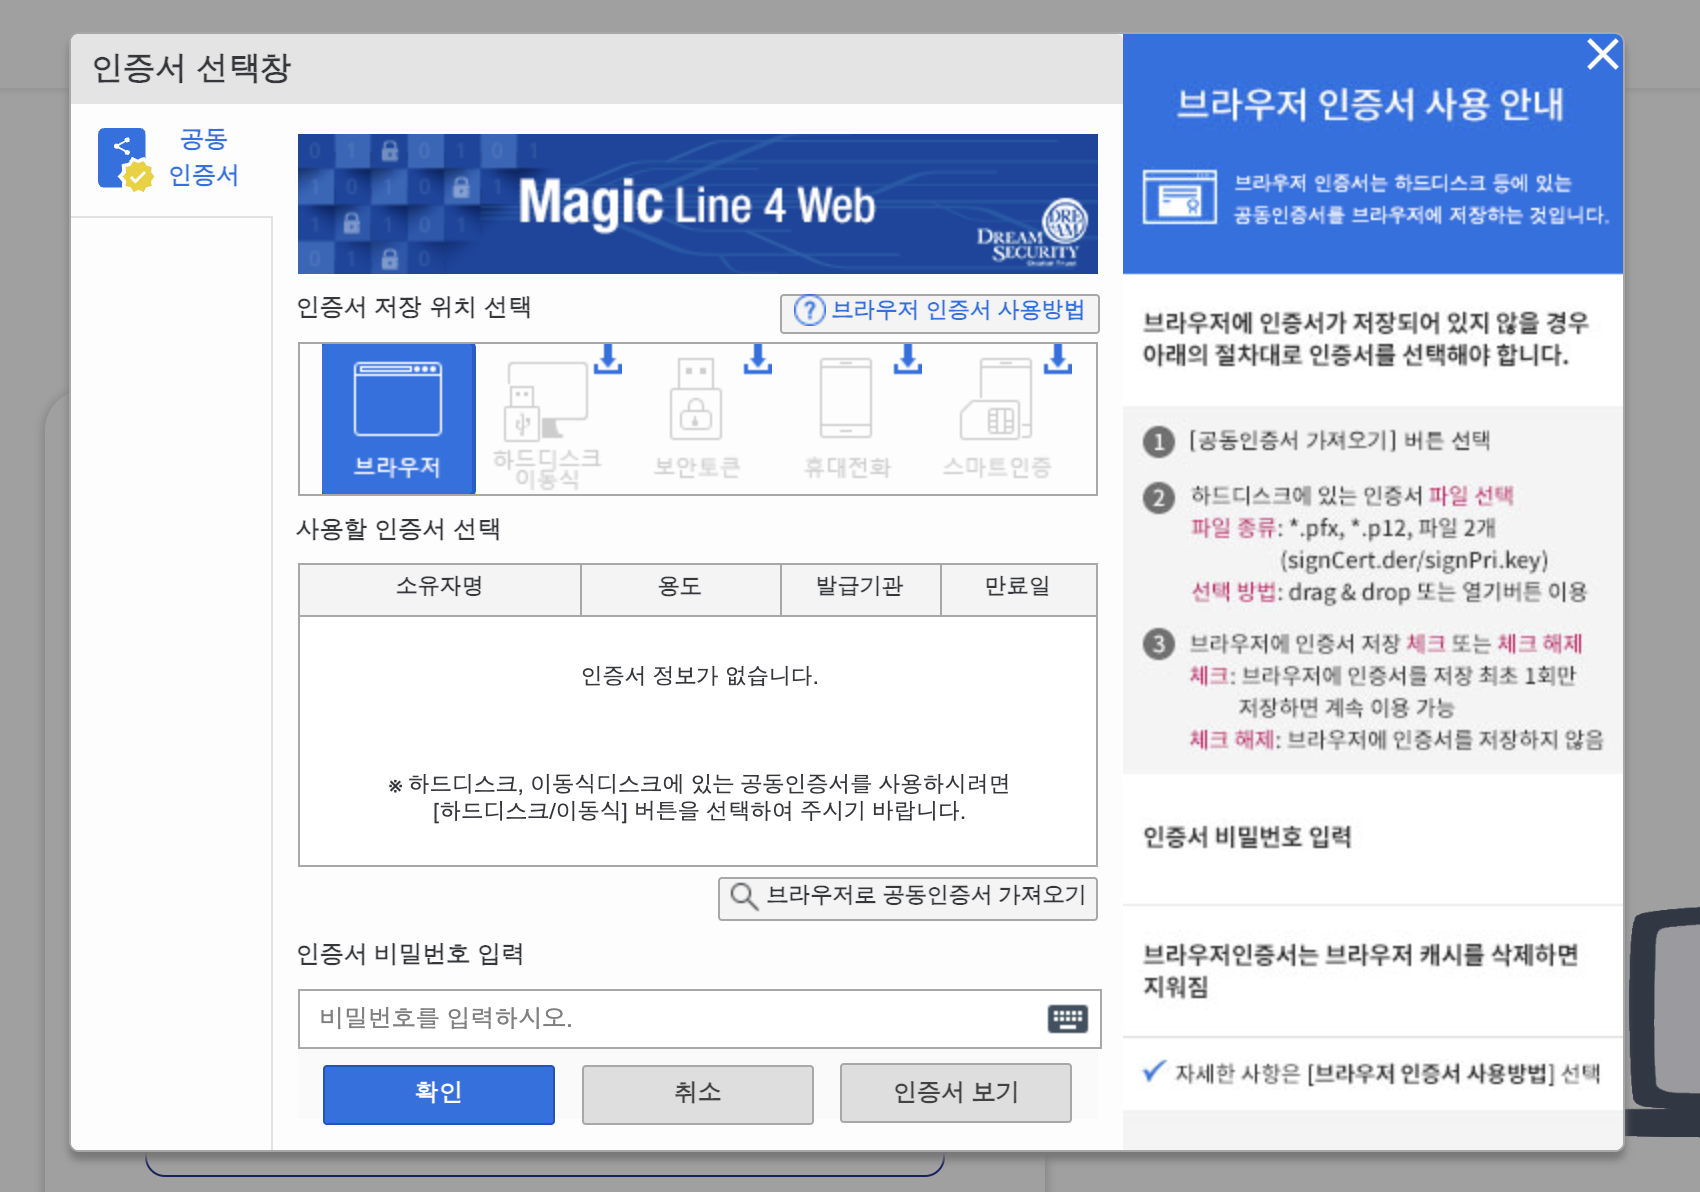Open 브라우저 인증서 사용방법 help
The image size is (1700, 1192).
(939, 312)
